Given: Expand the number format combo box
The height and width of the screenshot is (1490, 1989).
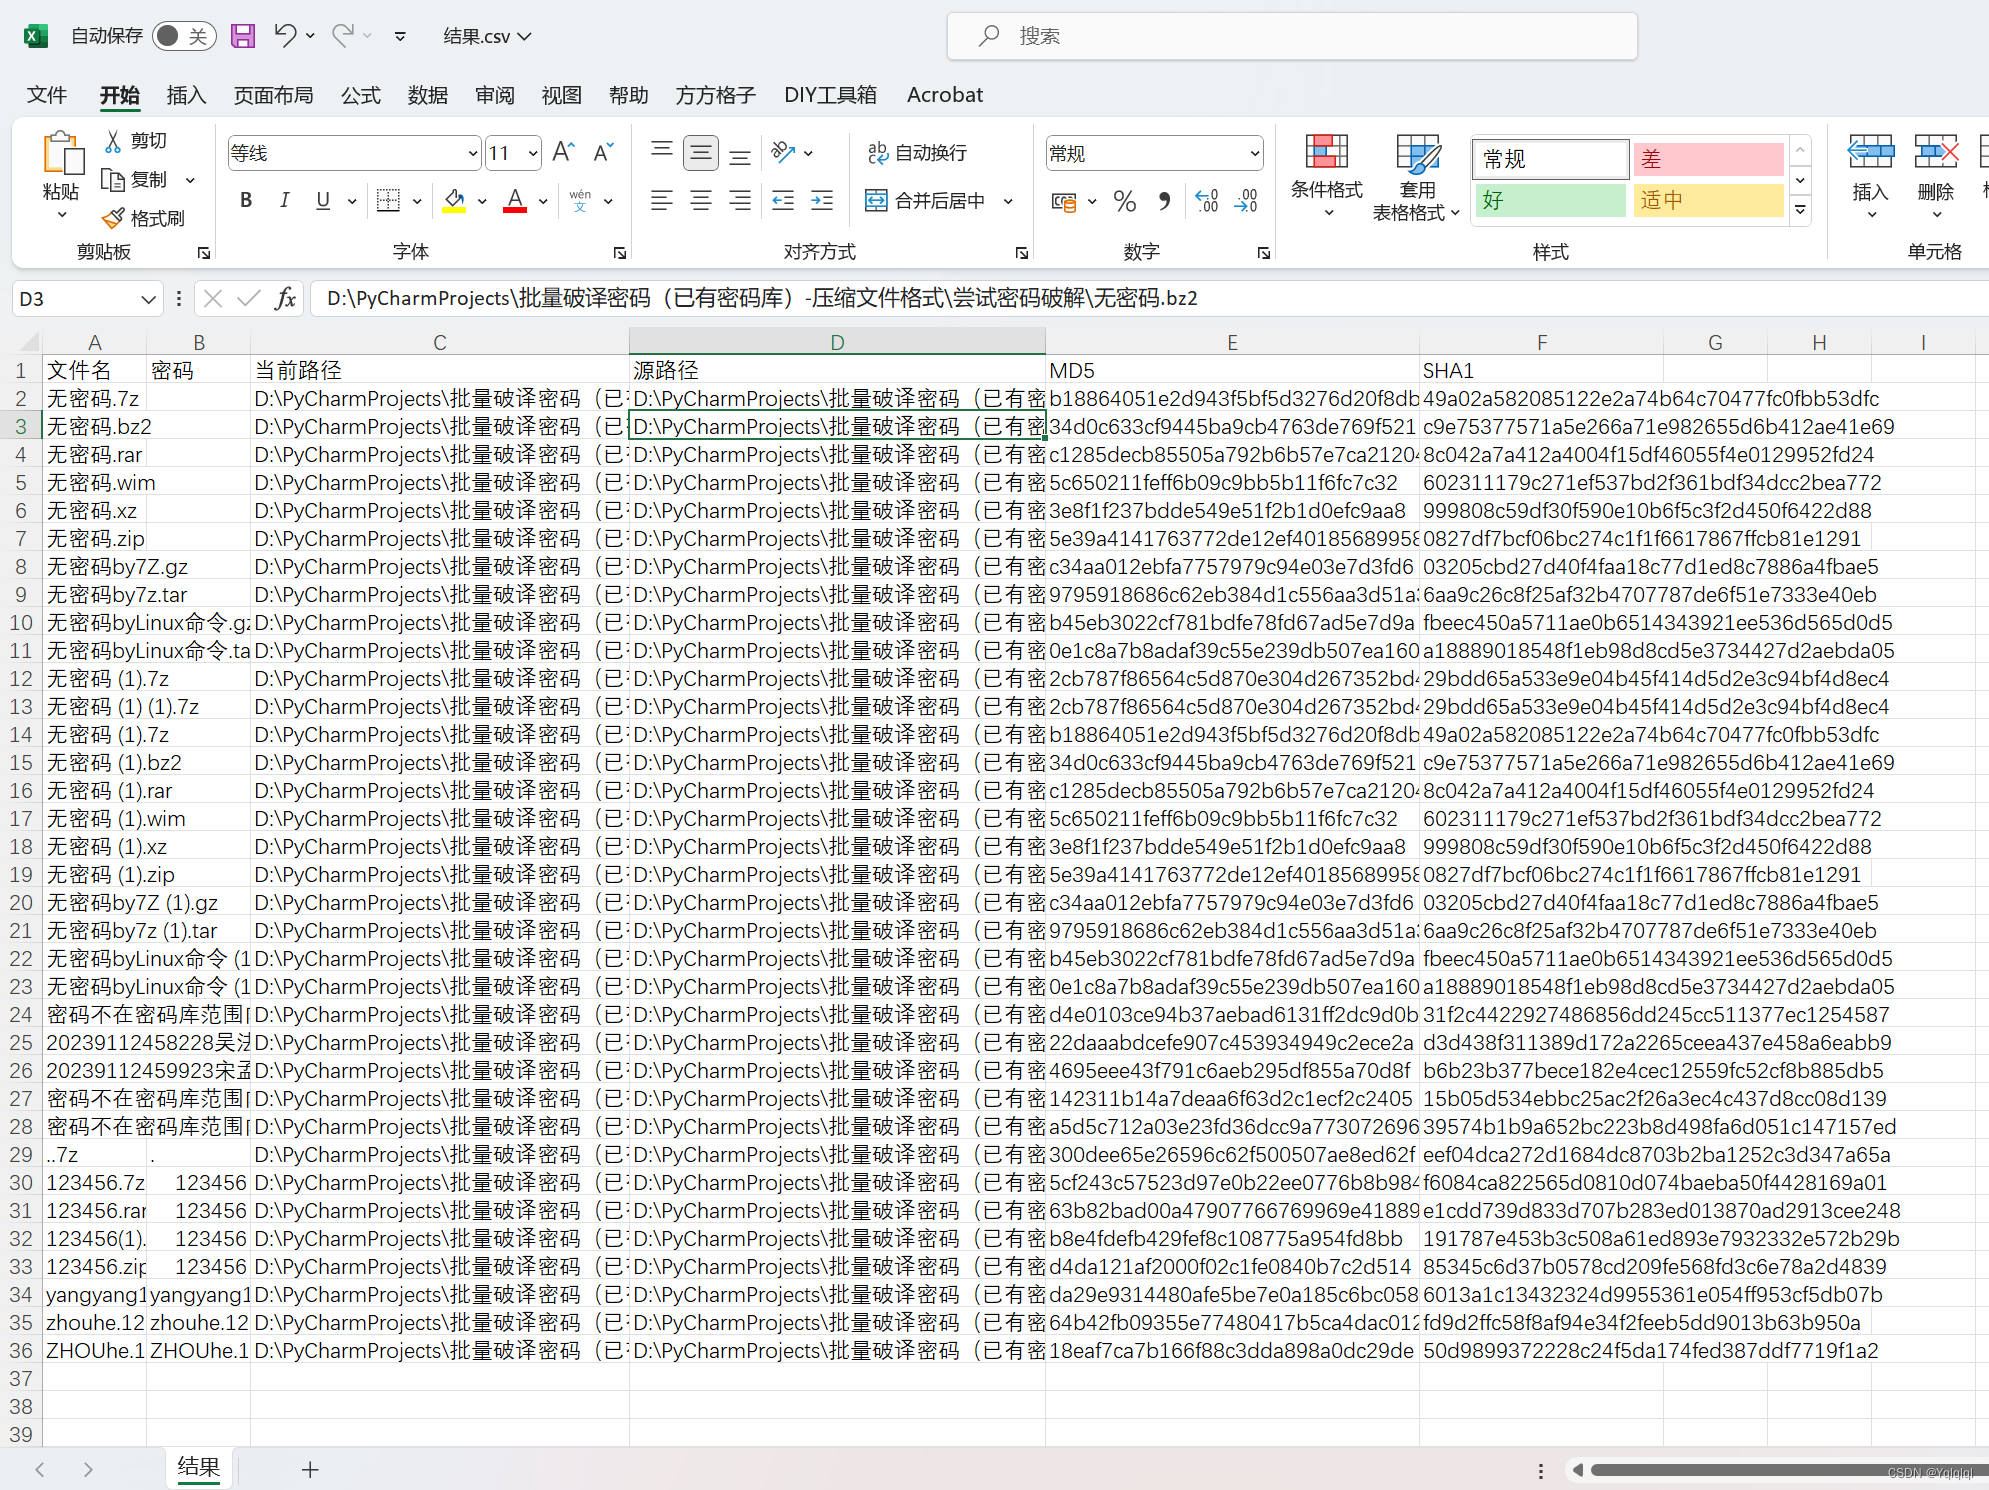Looking at the screenshot, I should click(1254, 153).
